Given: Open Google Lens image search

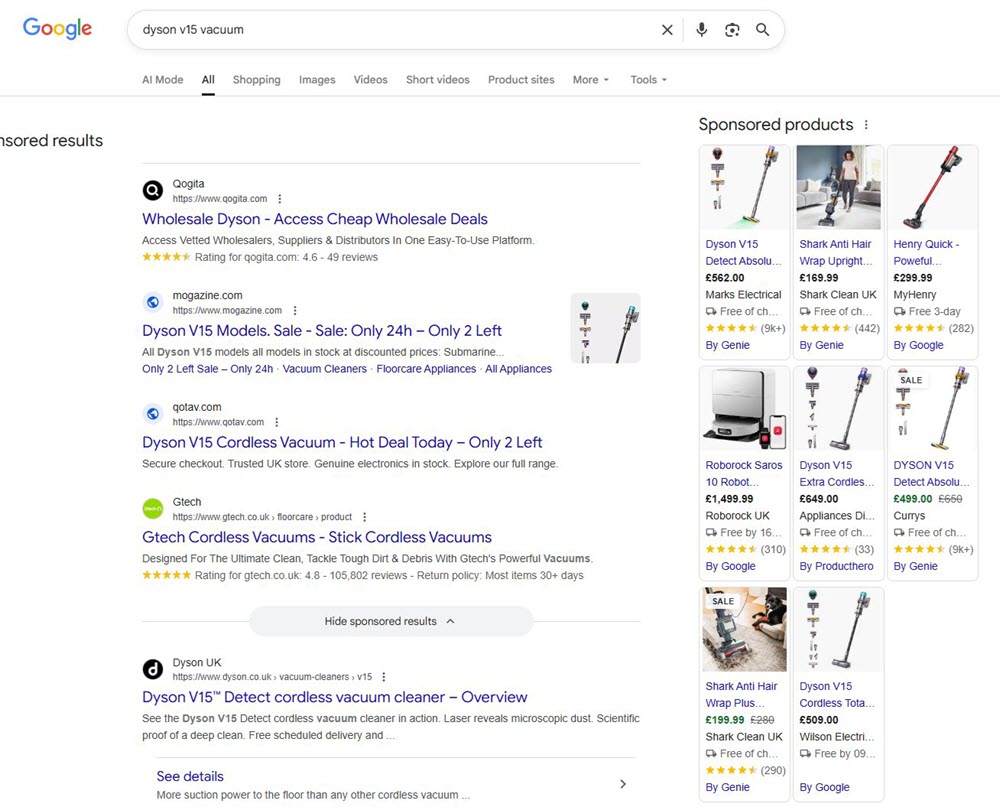Looking at the screenshot, I should click(732, 29).
